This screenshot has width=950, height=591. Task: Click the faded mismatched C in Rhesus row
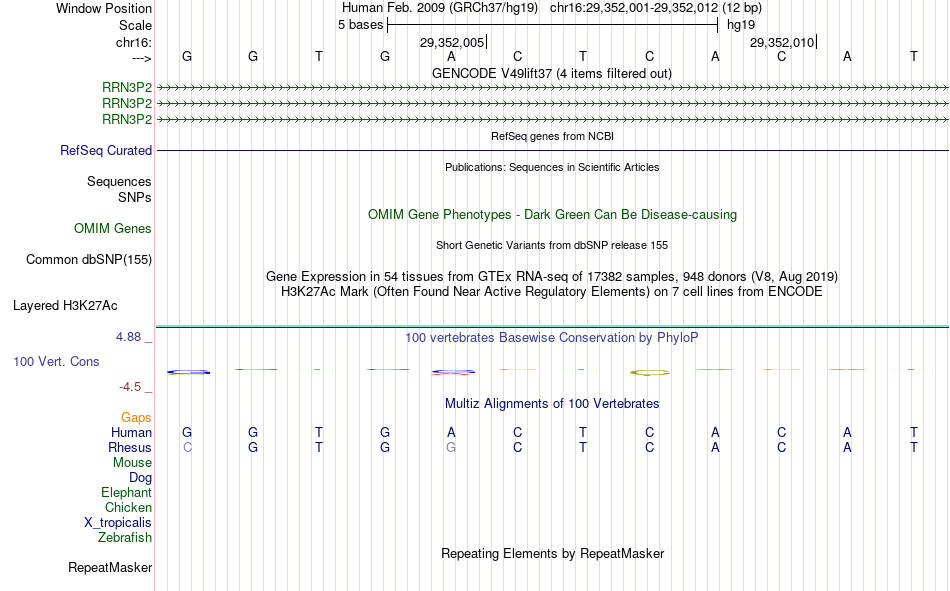tap(187, 447)
